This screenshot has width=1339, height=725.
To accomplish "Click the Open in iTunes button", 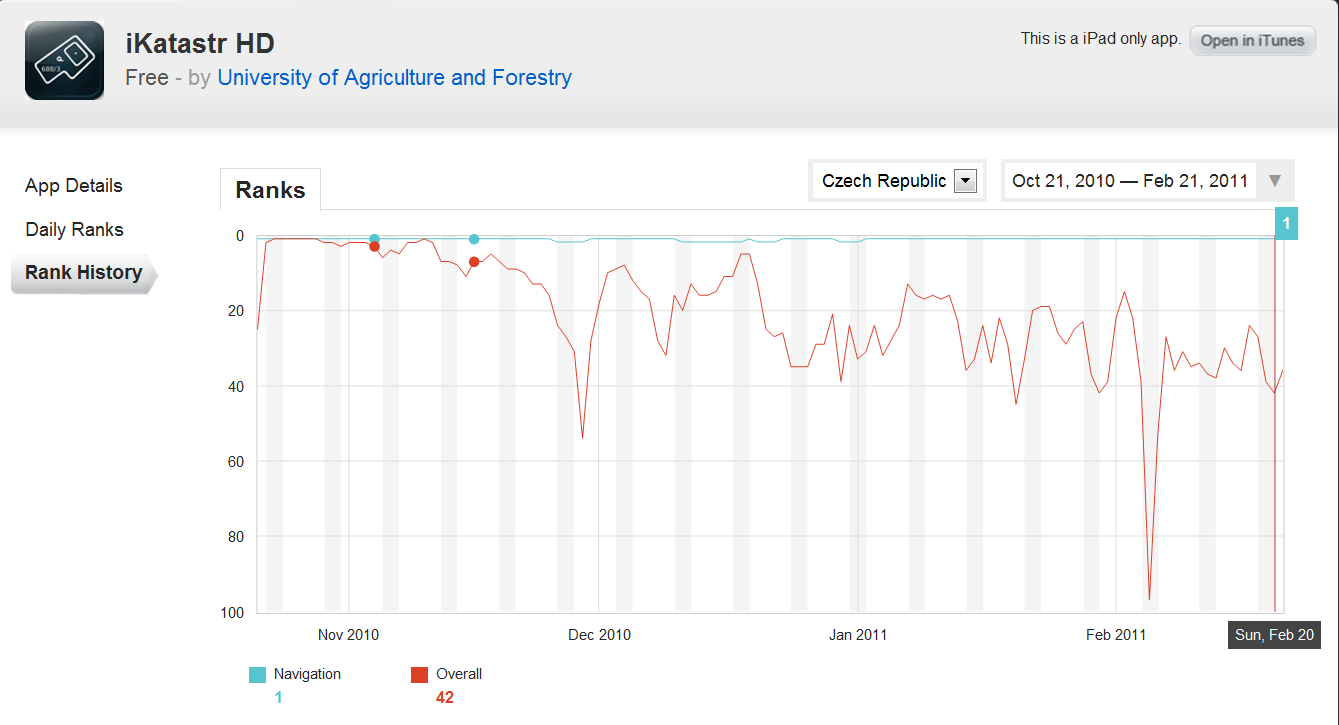I will tap(1252, 41).
